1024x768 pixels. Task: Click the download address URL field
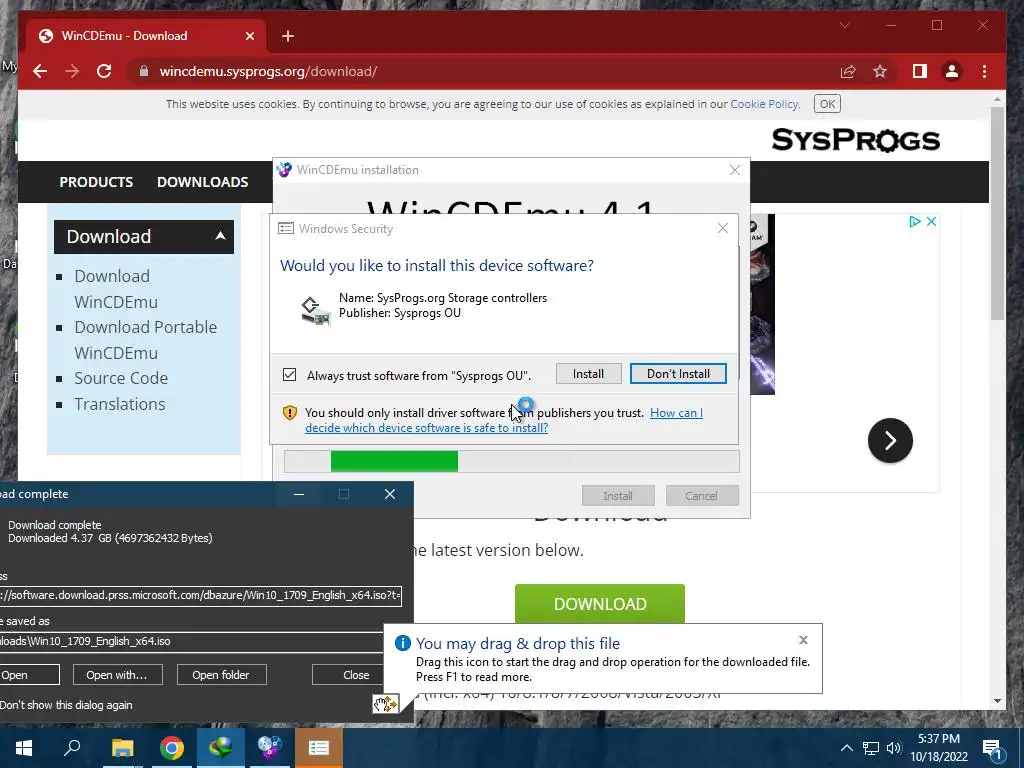[200, 596]
